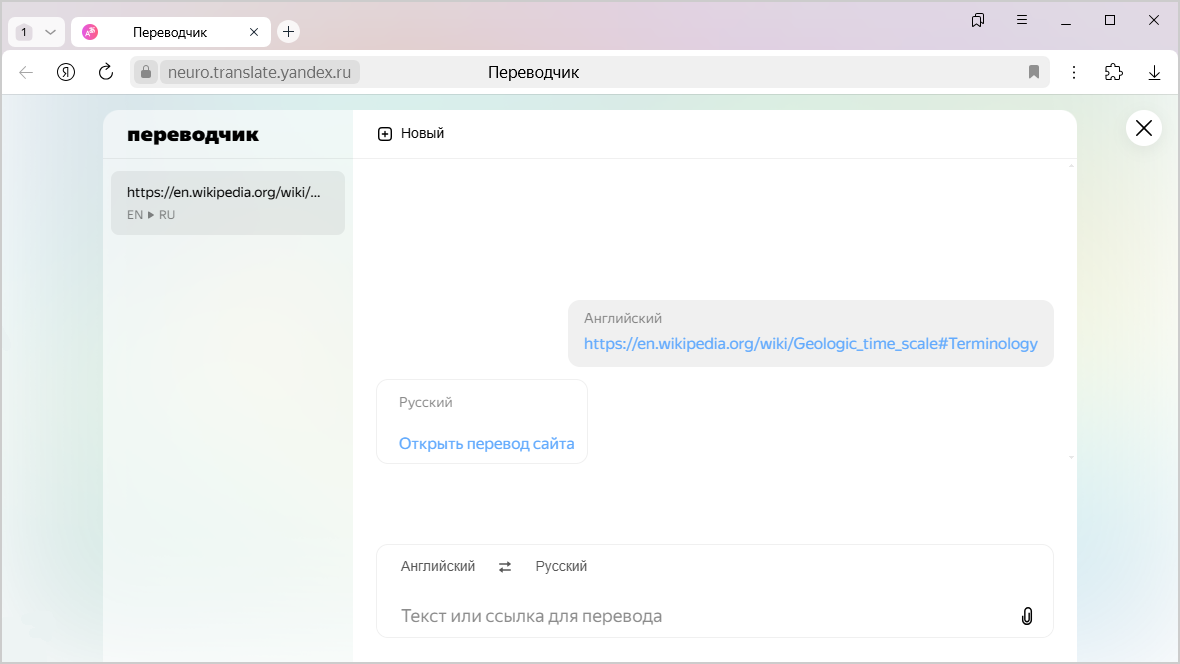Open a new browser tab

coord(288,32)
